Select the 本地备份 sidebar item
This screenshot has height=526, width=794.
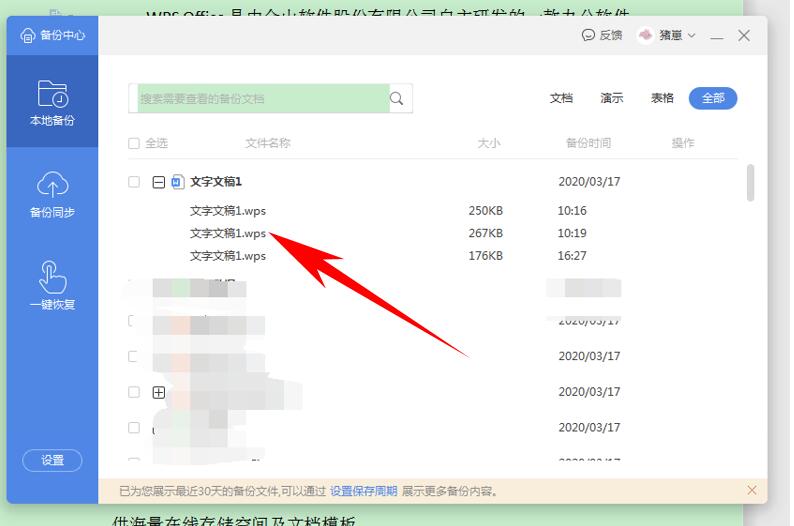click(52, 102)
